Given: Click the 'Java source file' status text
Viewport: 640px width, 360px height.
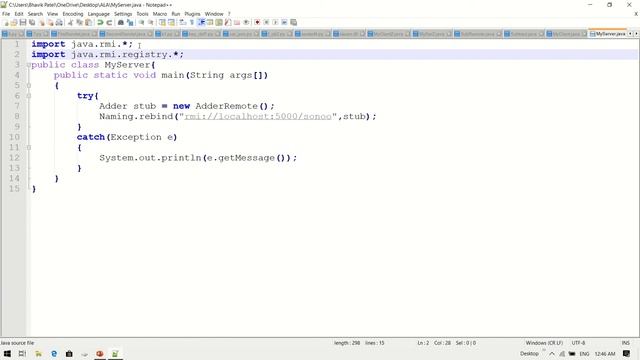Looking at the screenshot, I should tap(17, 343).
